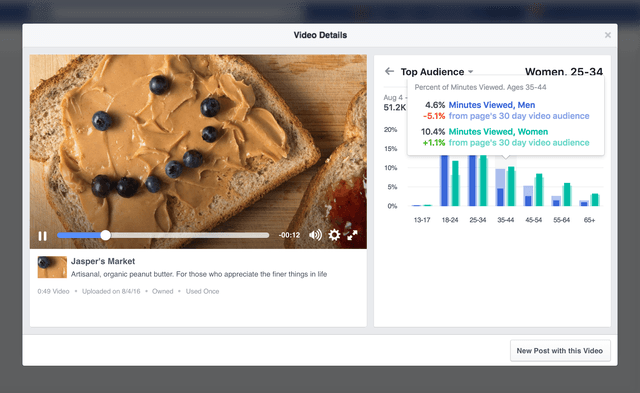Click New Post with this Video
The width and height of the screenshot is (640, 393).
tap(560, 351)
